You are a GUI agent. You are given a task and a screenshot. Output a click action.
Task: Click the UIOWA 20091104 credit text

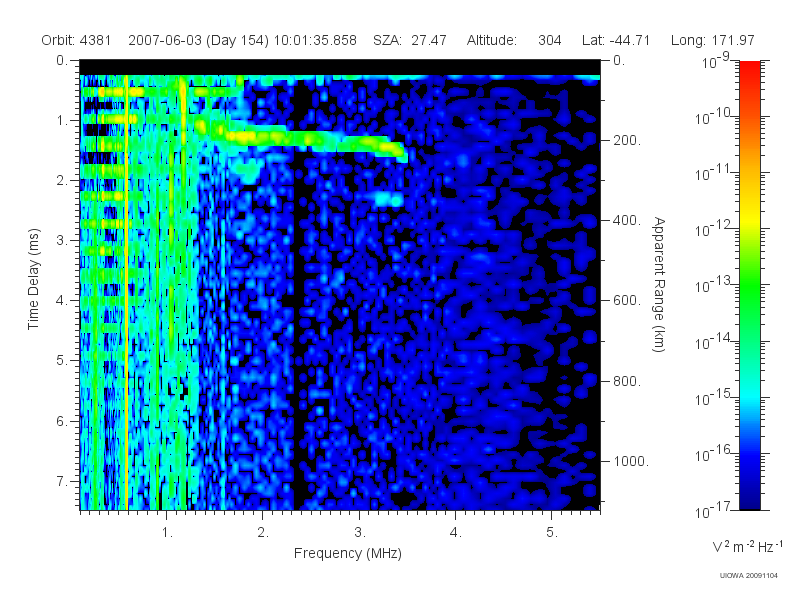748,576
